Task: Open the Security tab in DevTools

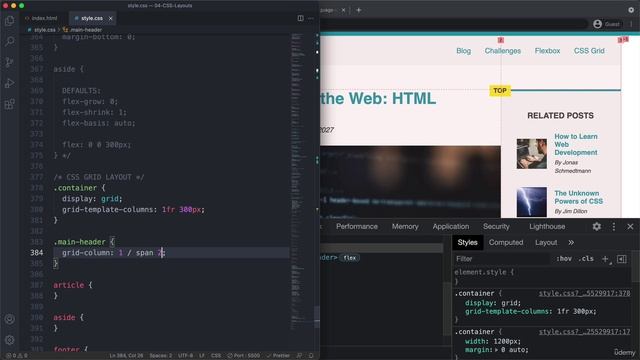Action: tap(496, 227)
